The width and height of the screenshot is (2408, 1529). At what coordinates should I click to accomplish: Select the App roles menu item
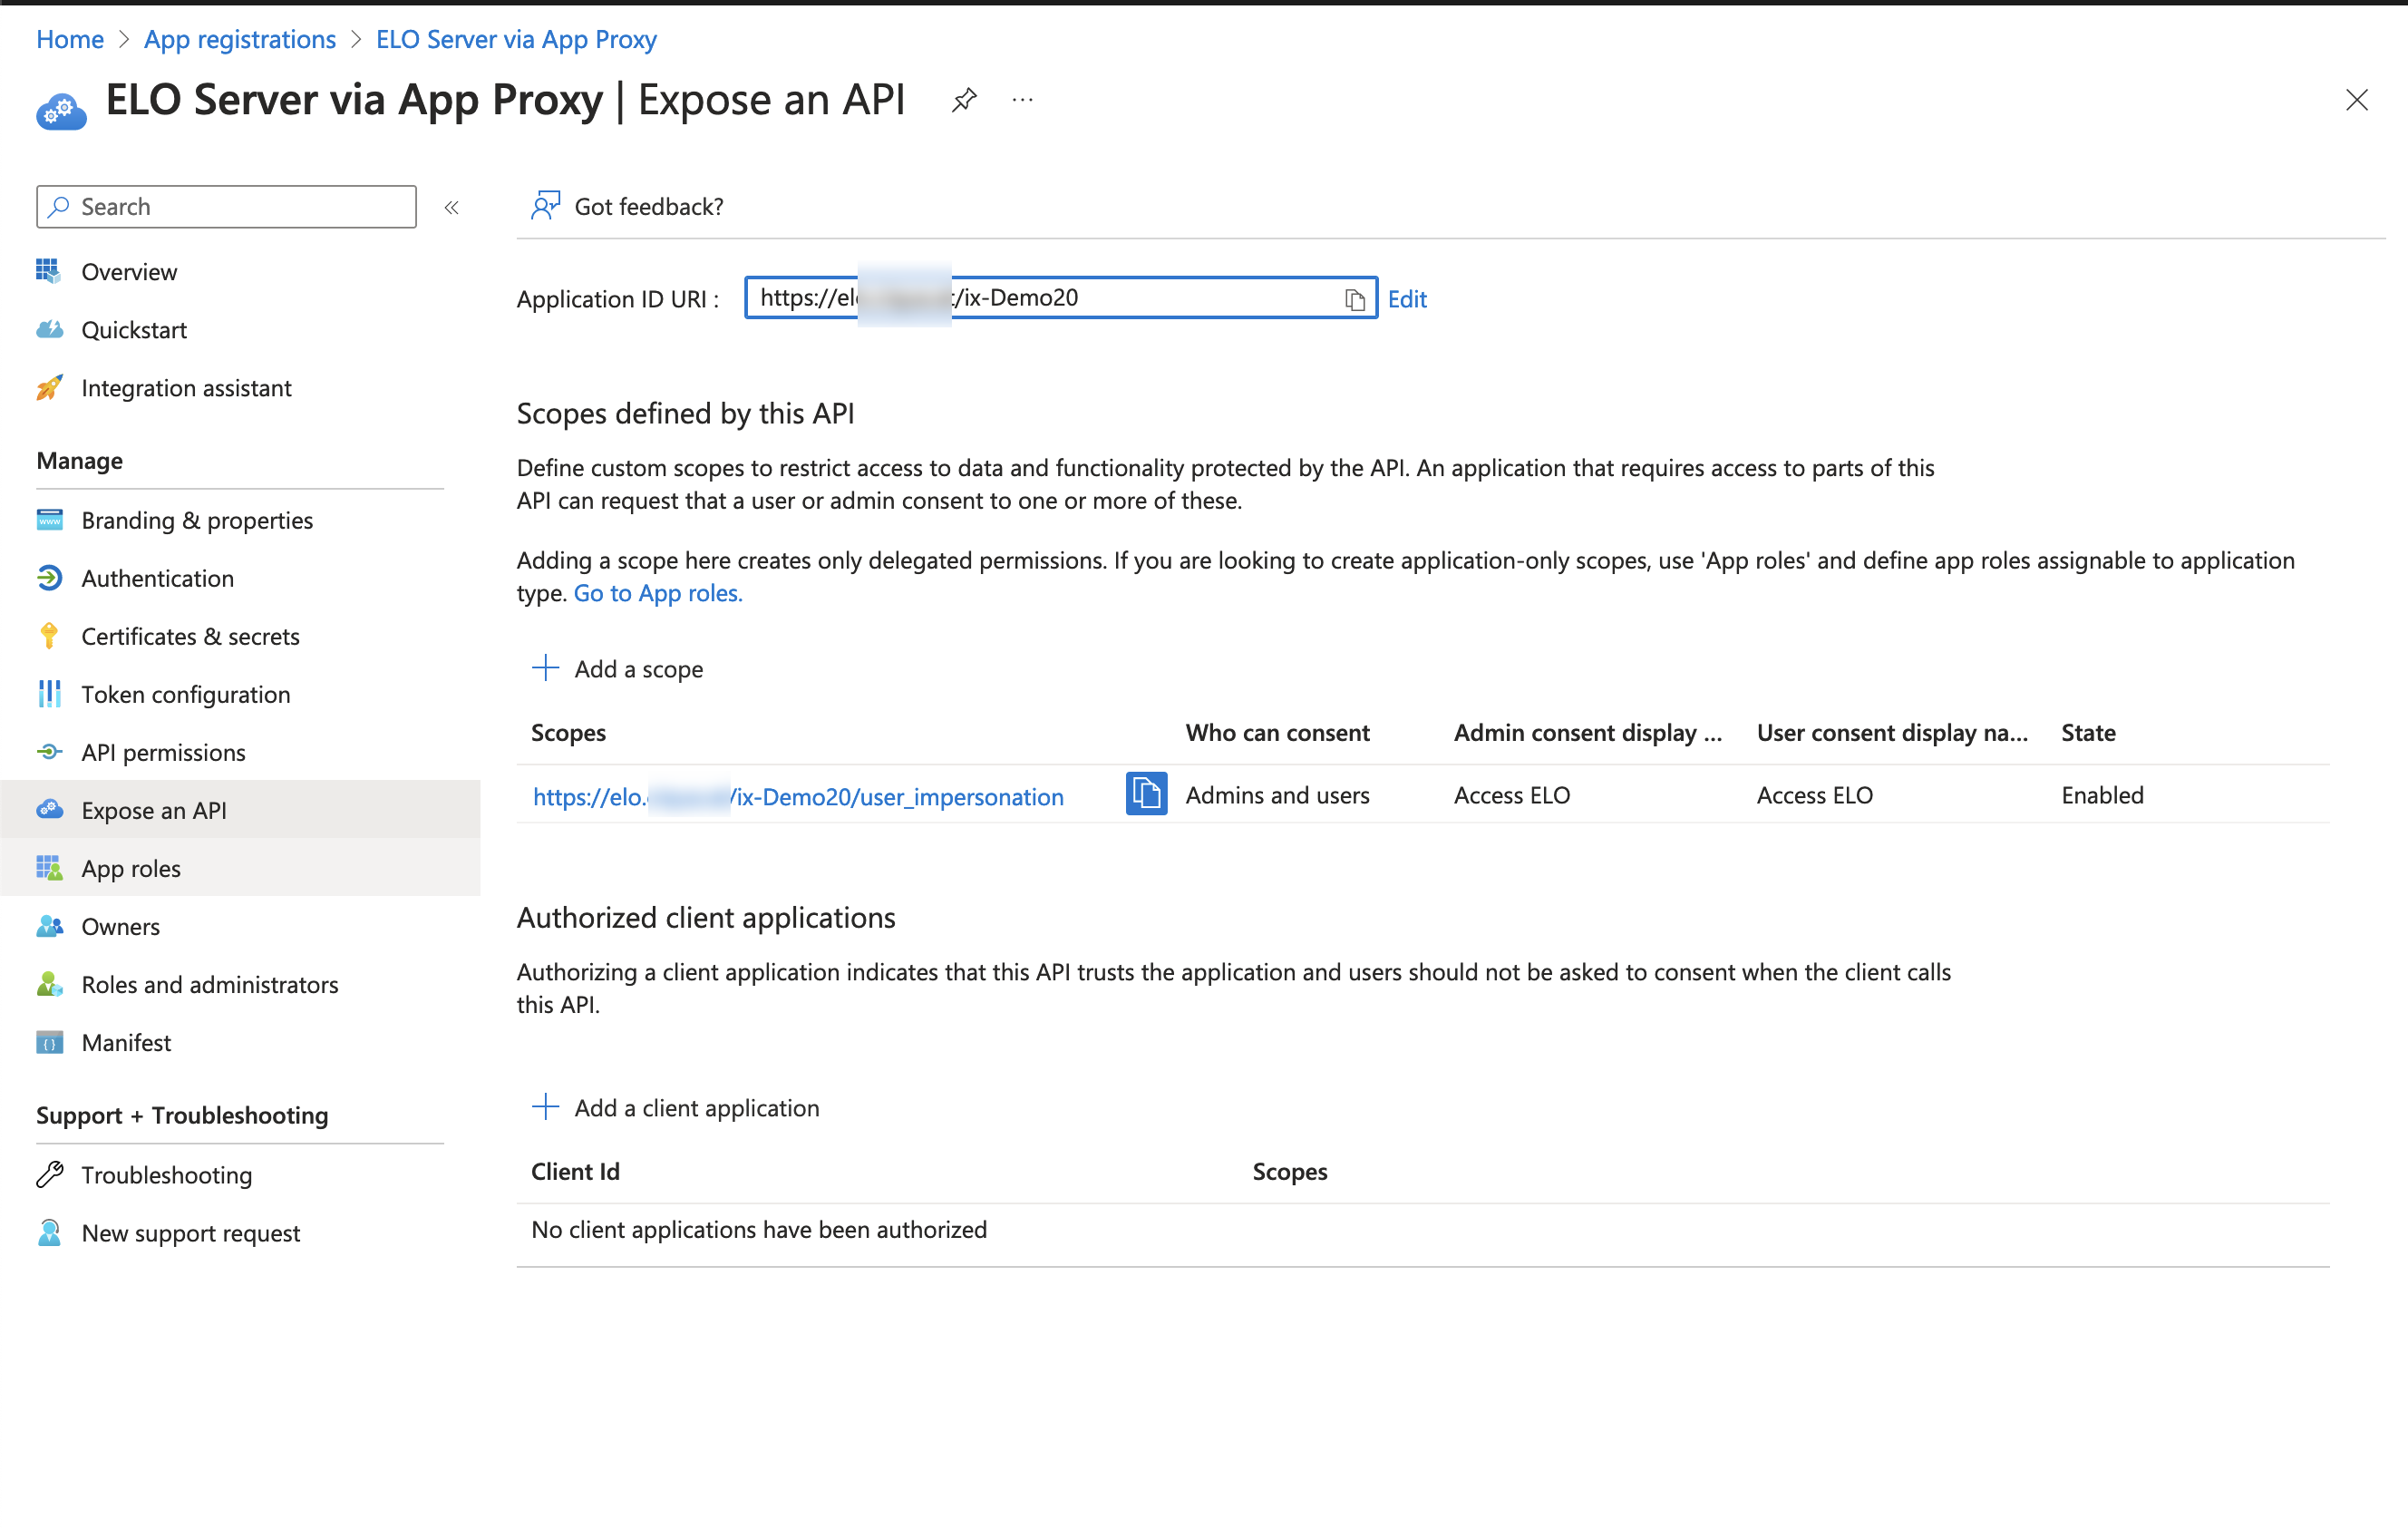(131, 868)
